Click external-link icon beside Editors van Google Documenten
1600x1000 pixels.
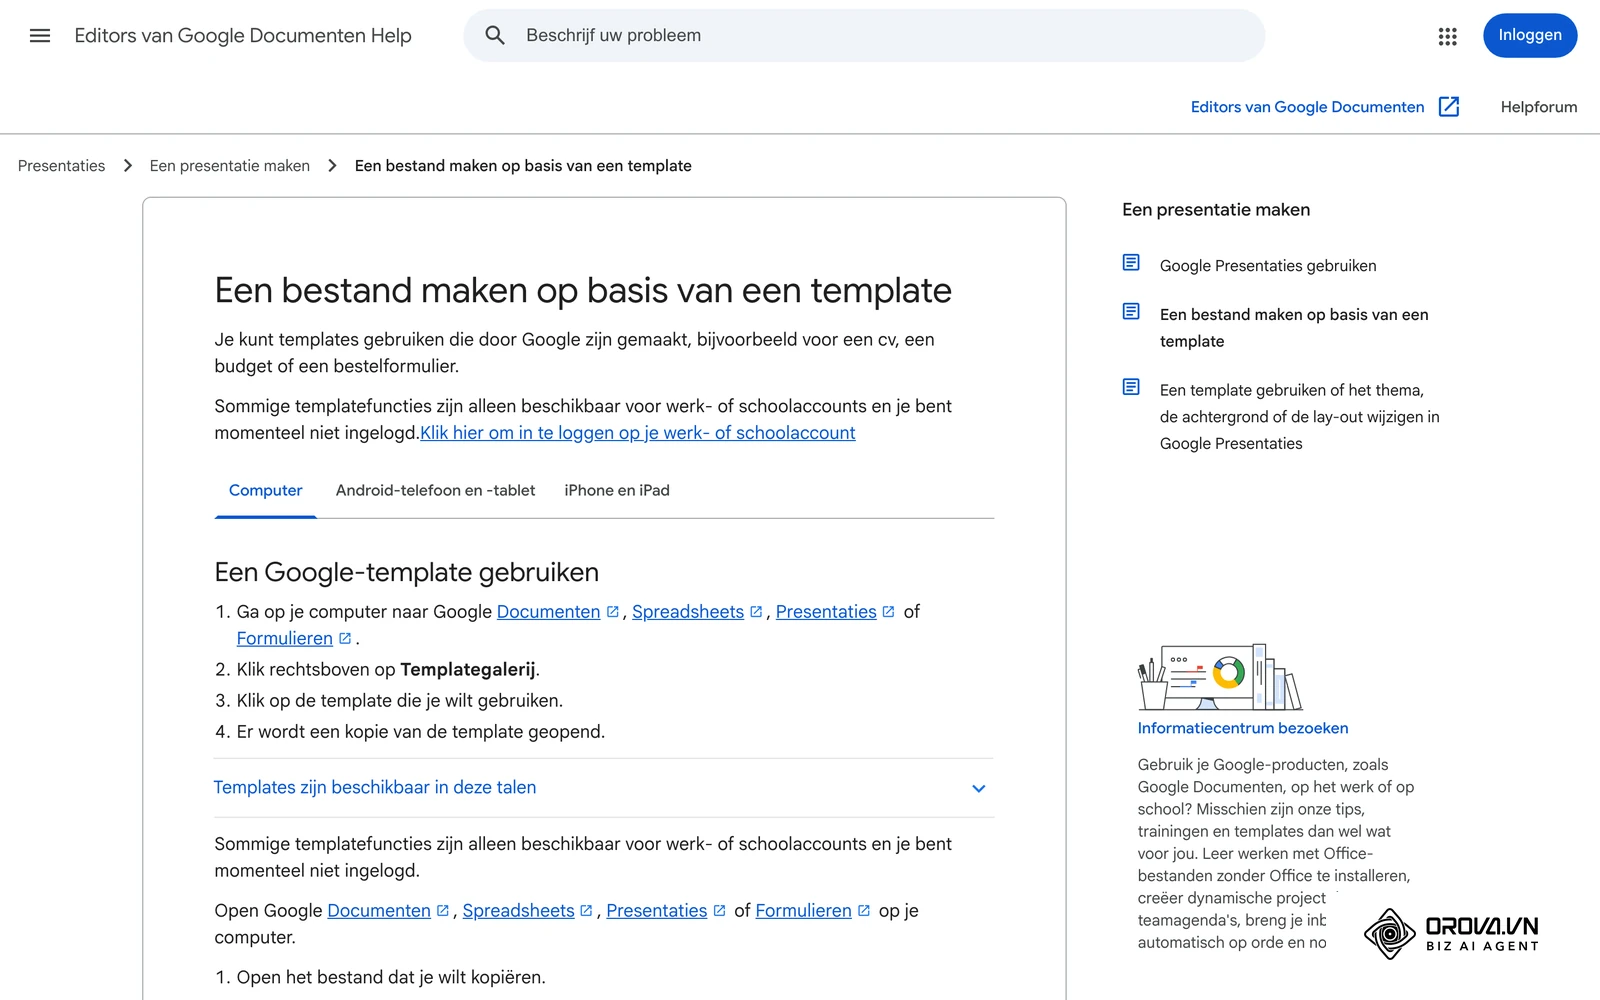point(1449,107)
